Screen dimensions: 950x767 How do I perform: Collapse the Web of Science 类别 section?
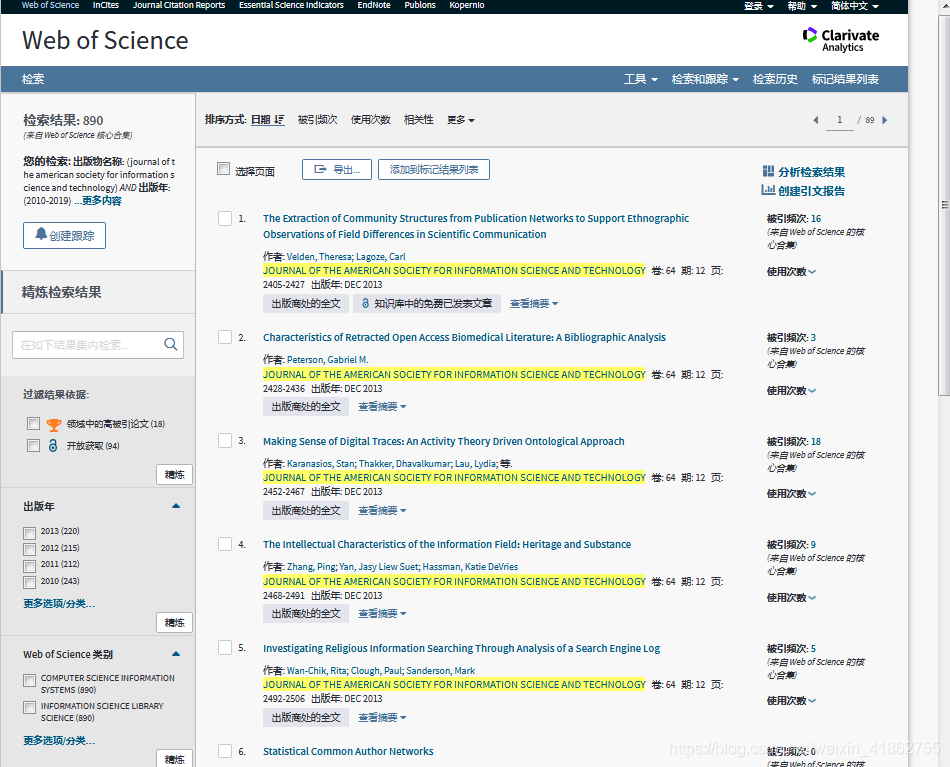coord(176,654)
